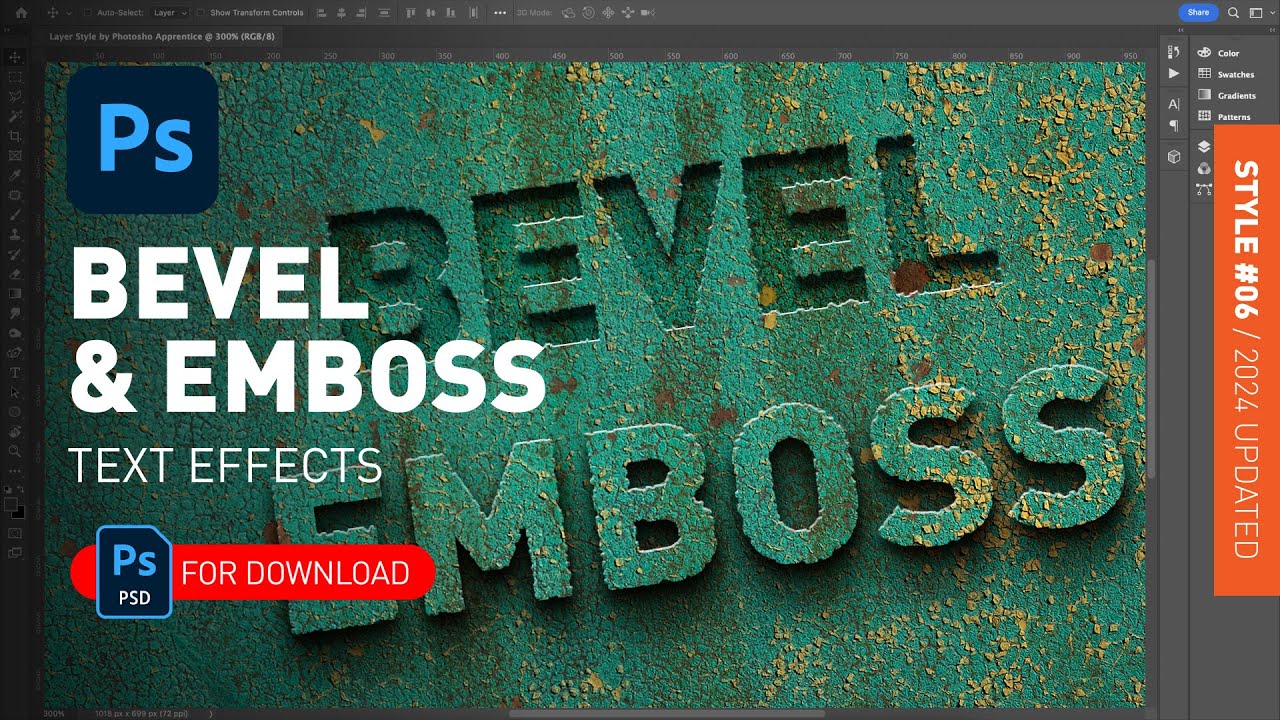Change screen mode icon

pos(15,553)
